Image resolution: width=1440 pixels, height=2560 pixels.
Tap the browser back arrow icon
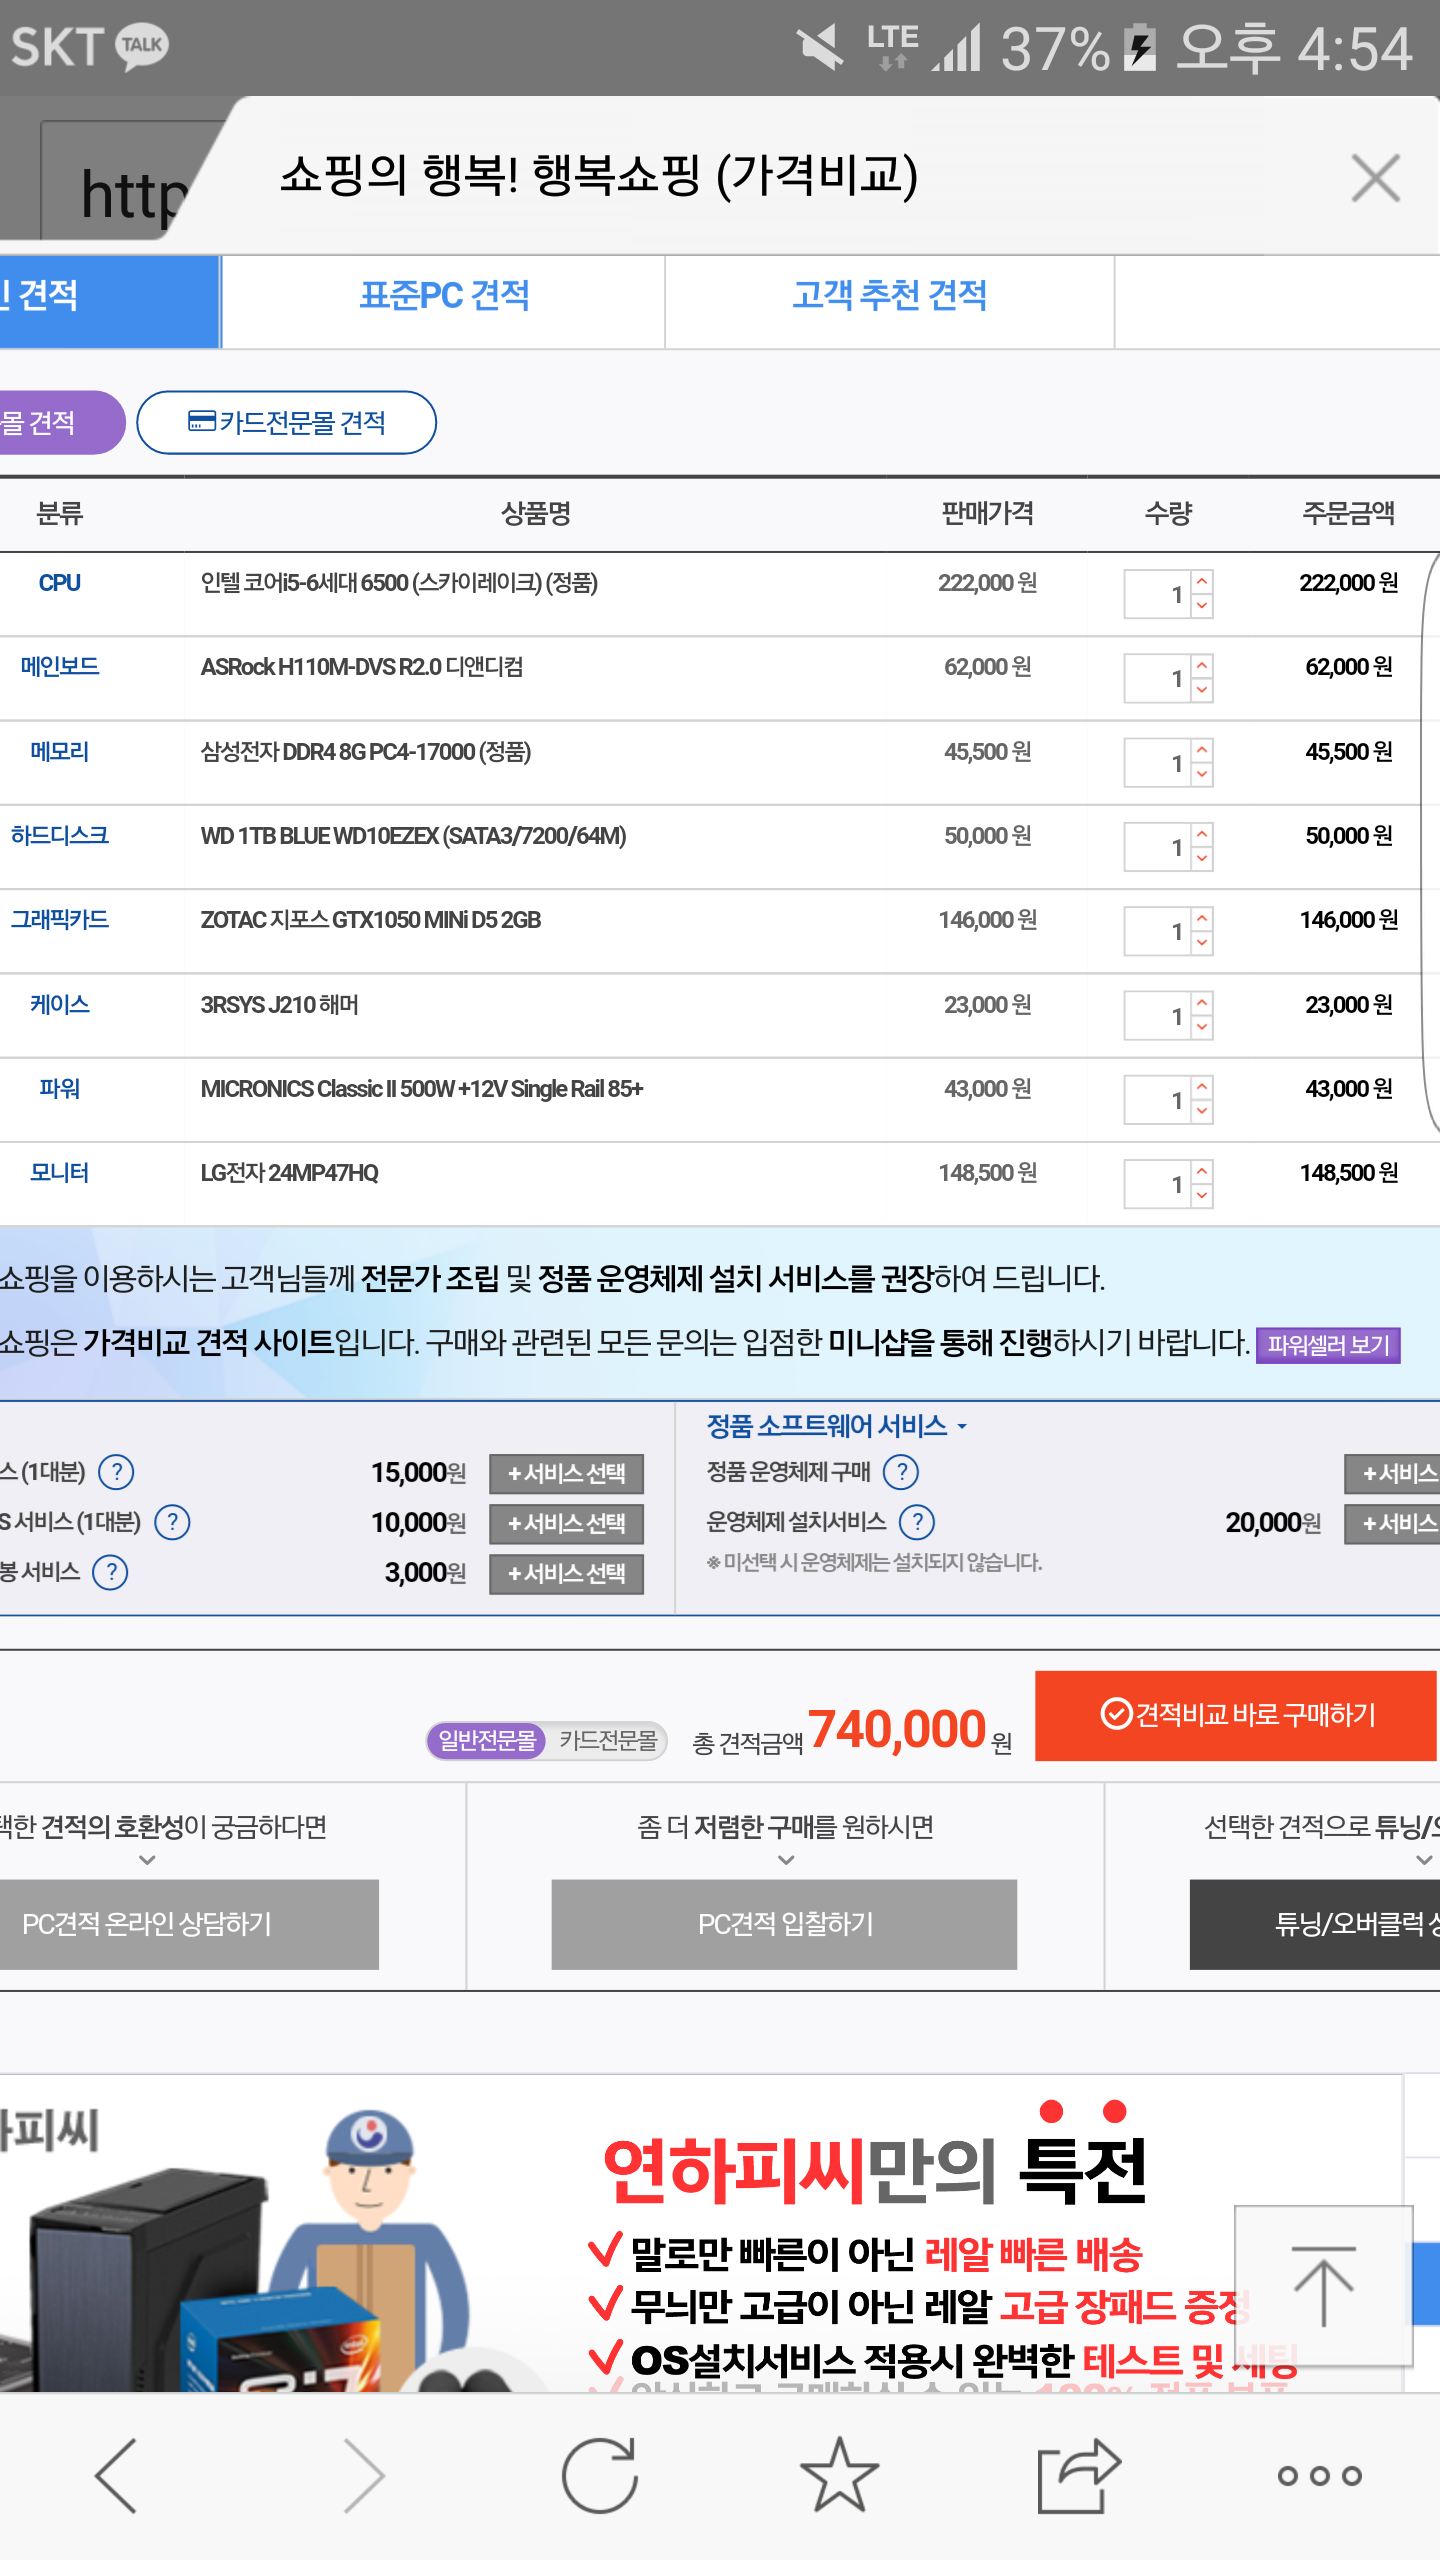pos(116,2475)
